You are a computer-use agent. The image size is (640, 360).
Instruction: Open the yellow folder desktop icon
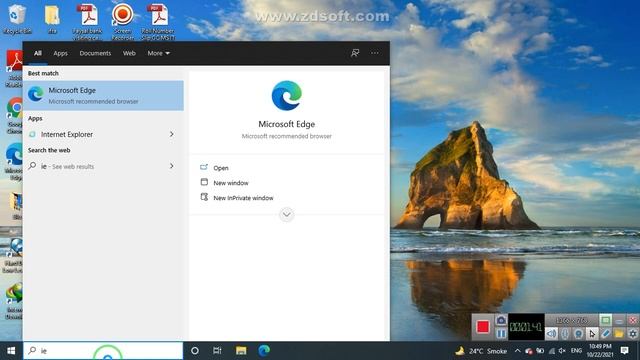tap(52, 18)
